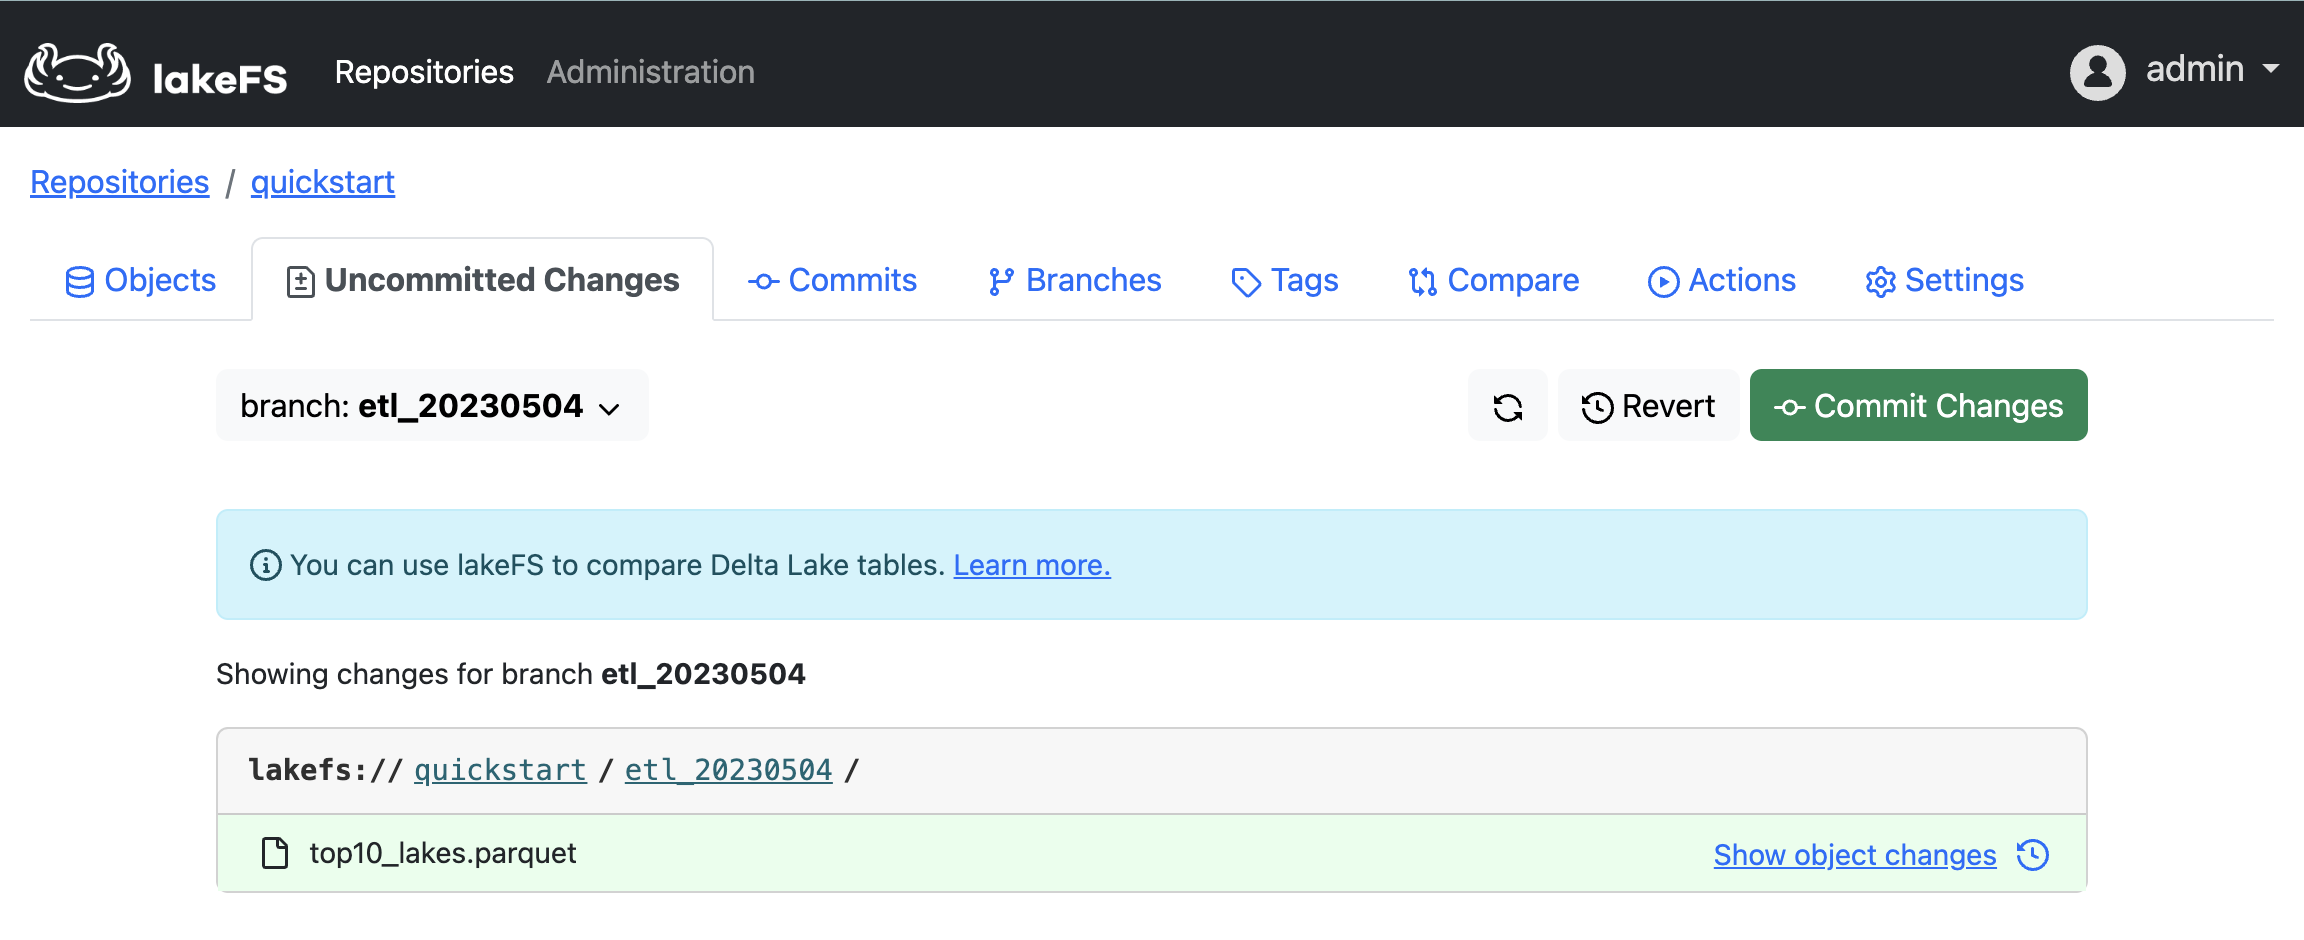Click the lakeFS axolotl logo
Viewport: 2304px width, 940px height.
point(78,72)
